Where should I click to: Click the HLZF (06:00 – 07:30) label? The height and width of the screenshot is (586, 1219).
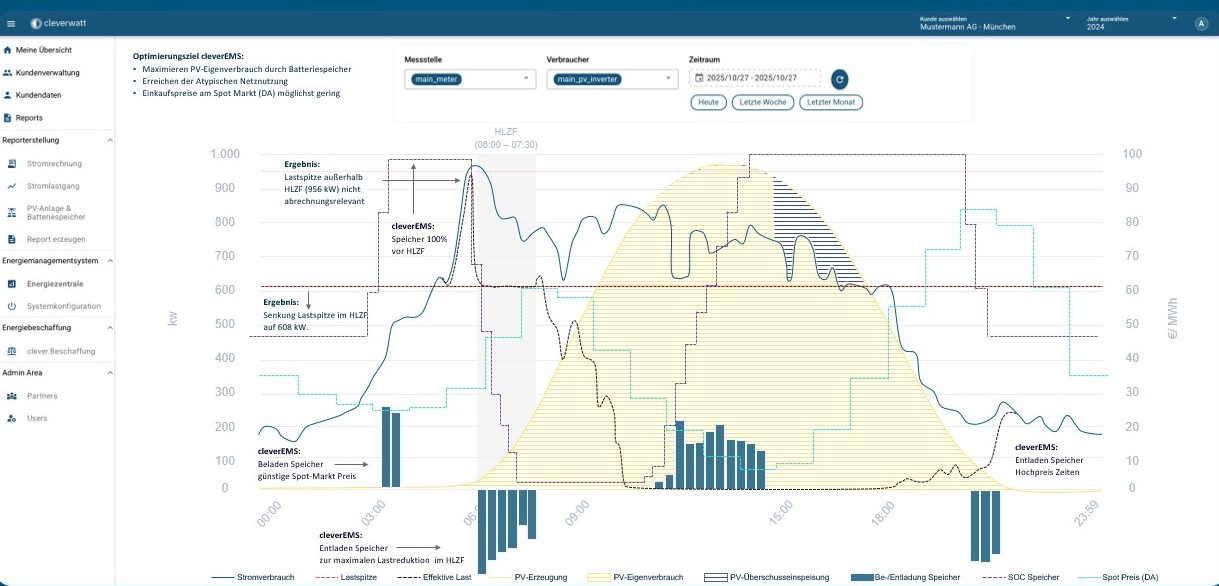pyautogui.click(x=506, y=138)
